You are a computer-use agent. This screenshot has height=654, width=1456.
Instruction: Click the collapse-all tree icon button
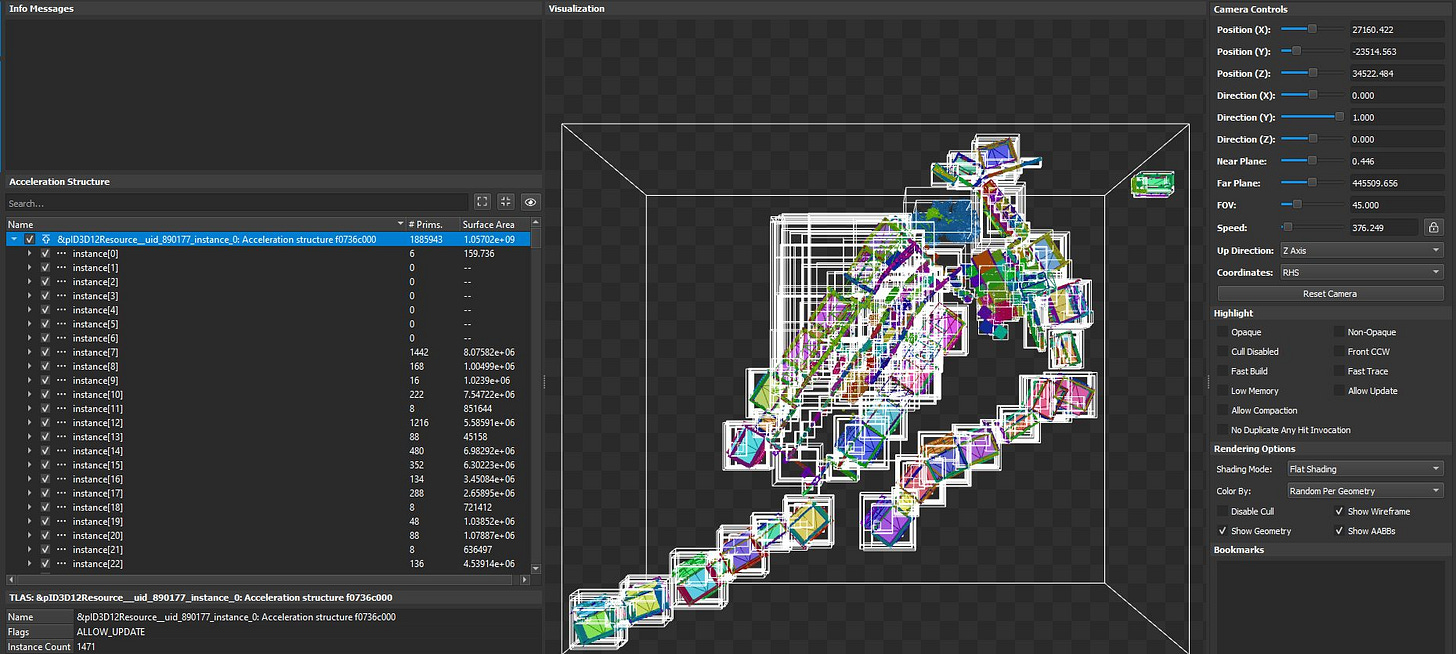[506, 202]
